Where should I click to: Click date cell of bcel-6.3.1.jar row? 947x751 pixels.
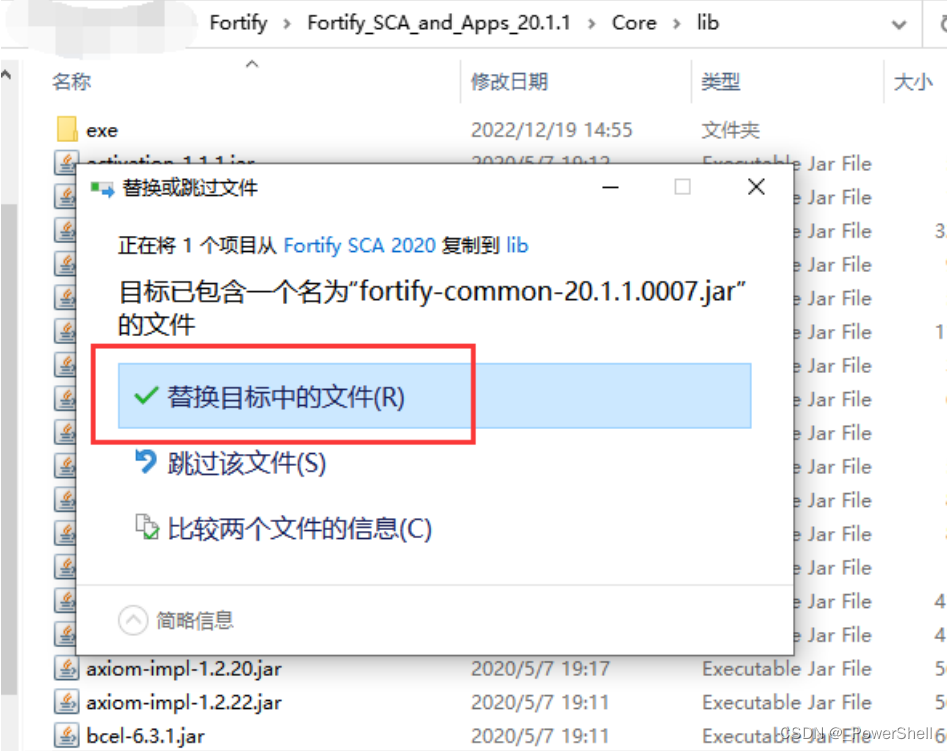(540, 736)
